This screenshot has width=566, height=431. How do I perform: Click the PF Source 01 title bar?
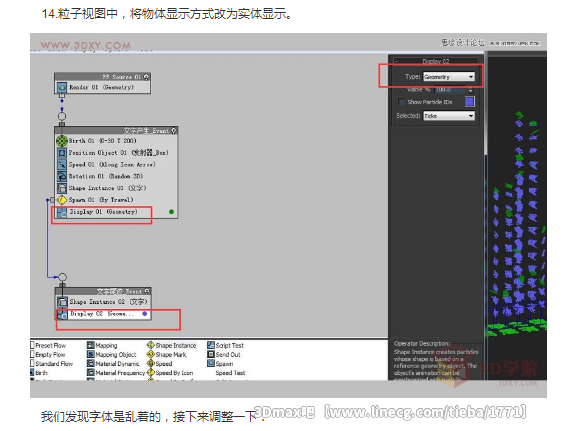coord(103,77)
